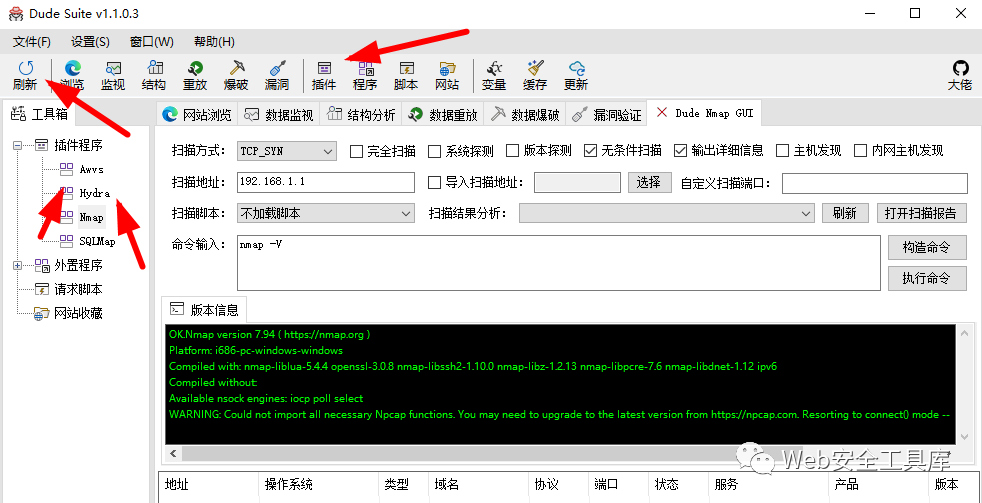Check the 导入扫描地址 checkbox
Viewport: 982px width, 503px height.
click(x=434, y=183)
